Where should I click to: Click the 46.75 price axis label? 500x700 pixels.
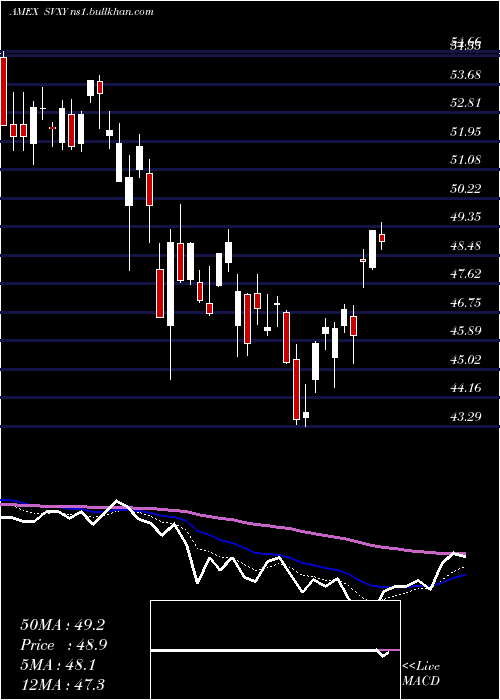(x=465, y=302)
